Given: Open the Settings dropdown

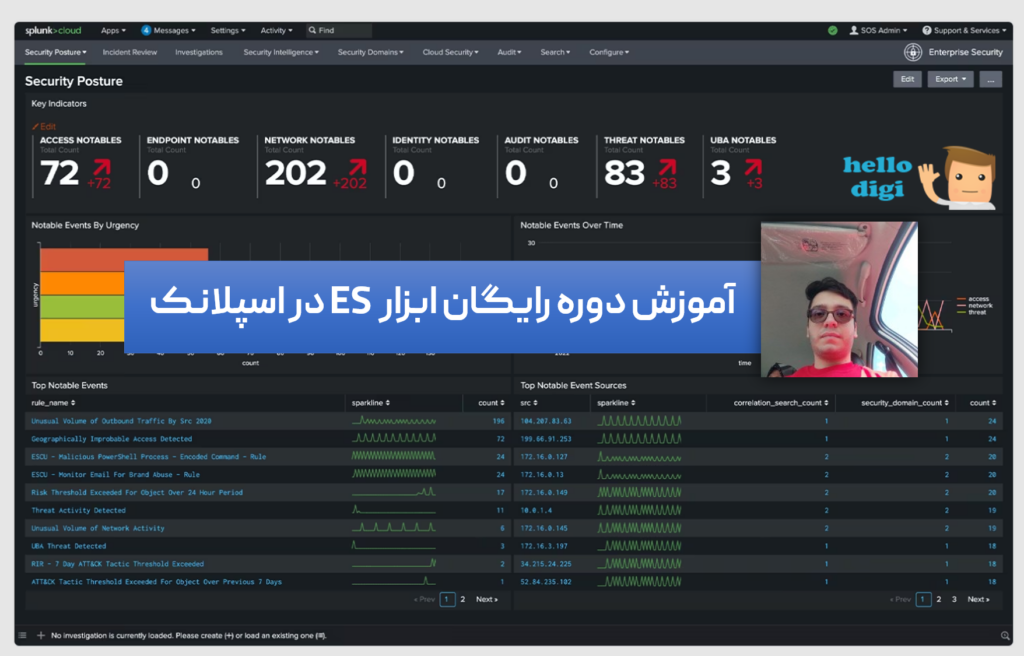Looking at the screenshot, I should [x=228, y=30].
